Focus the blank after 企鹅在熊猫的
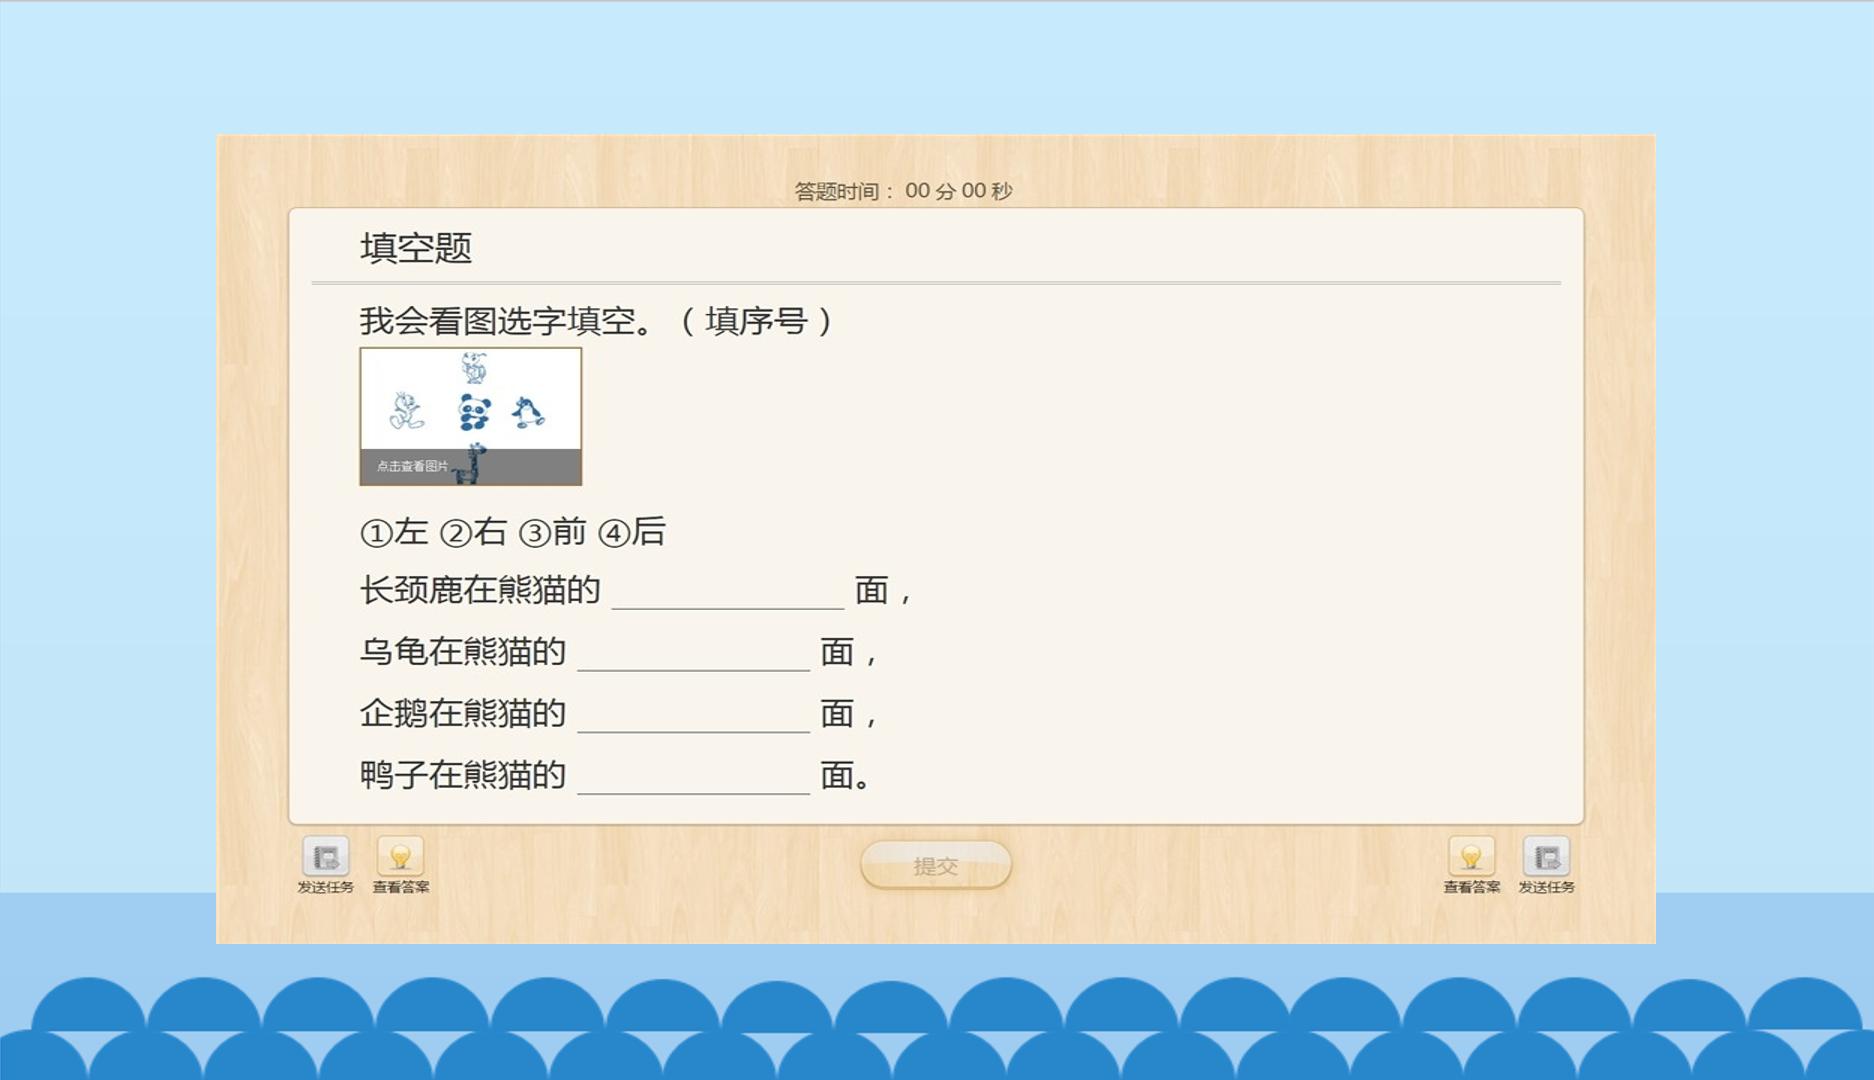The image size is (1874, 1080). 693,716
